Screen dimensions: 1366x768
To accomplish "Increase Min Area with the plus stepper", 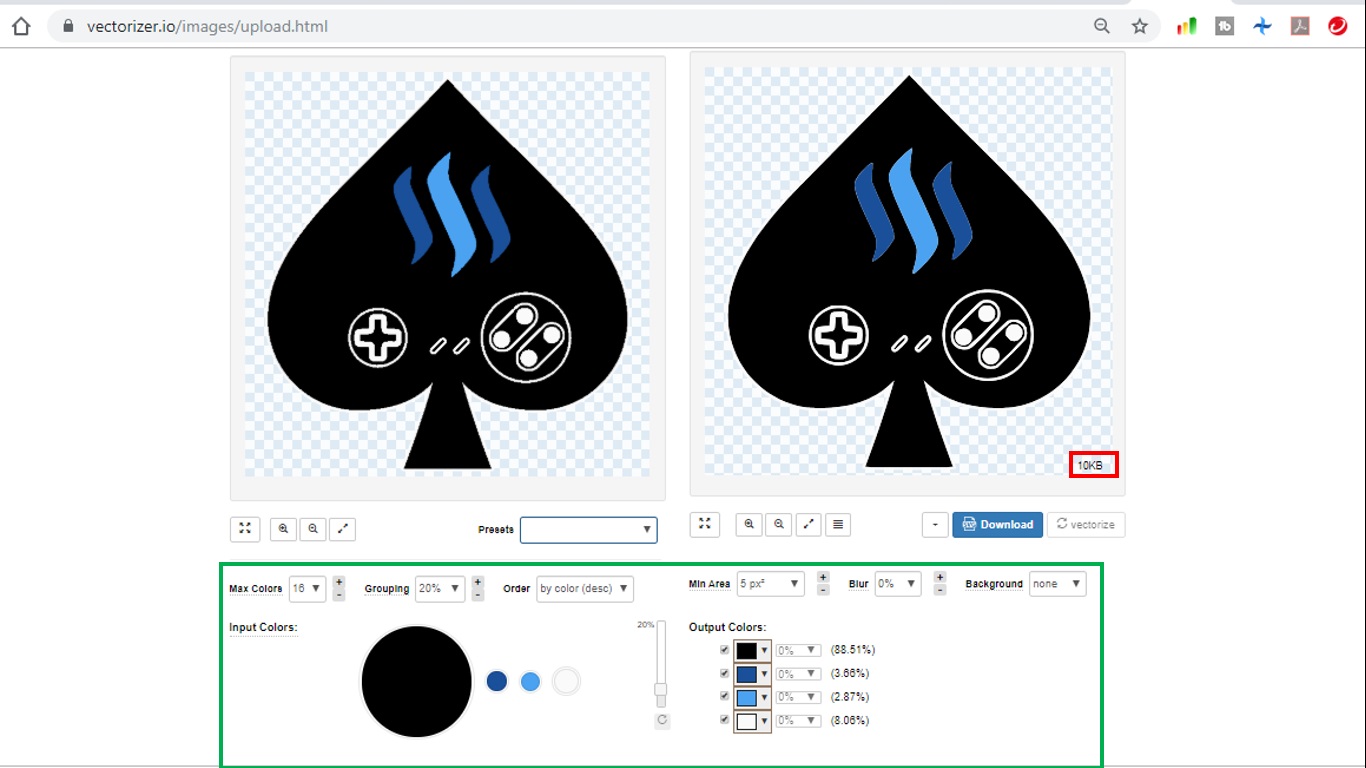I will point(823,577).
